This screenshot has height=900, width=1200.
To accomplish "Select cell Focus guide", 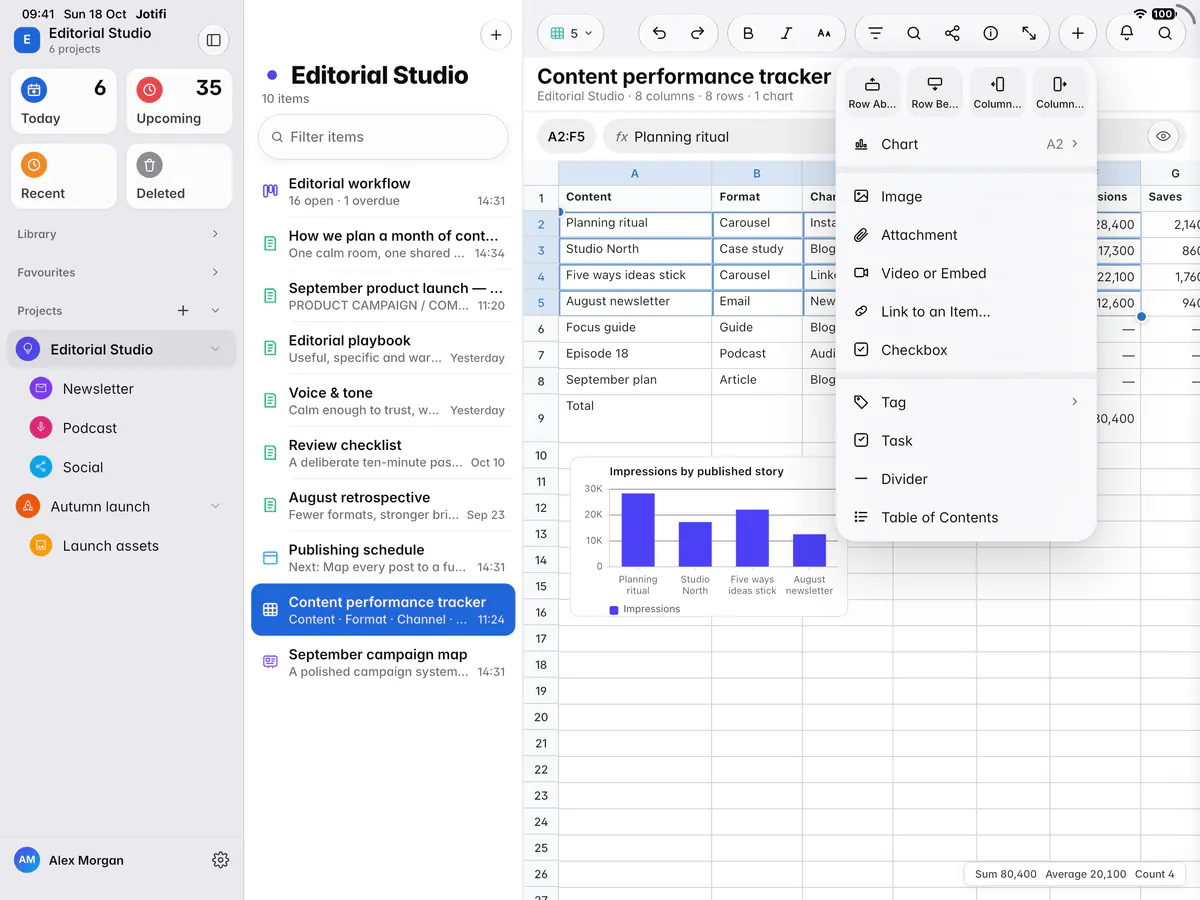I will point(635,328).
